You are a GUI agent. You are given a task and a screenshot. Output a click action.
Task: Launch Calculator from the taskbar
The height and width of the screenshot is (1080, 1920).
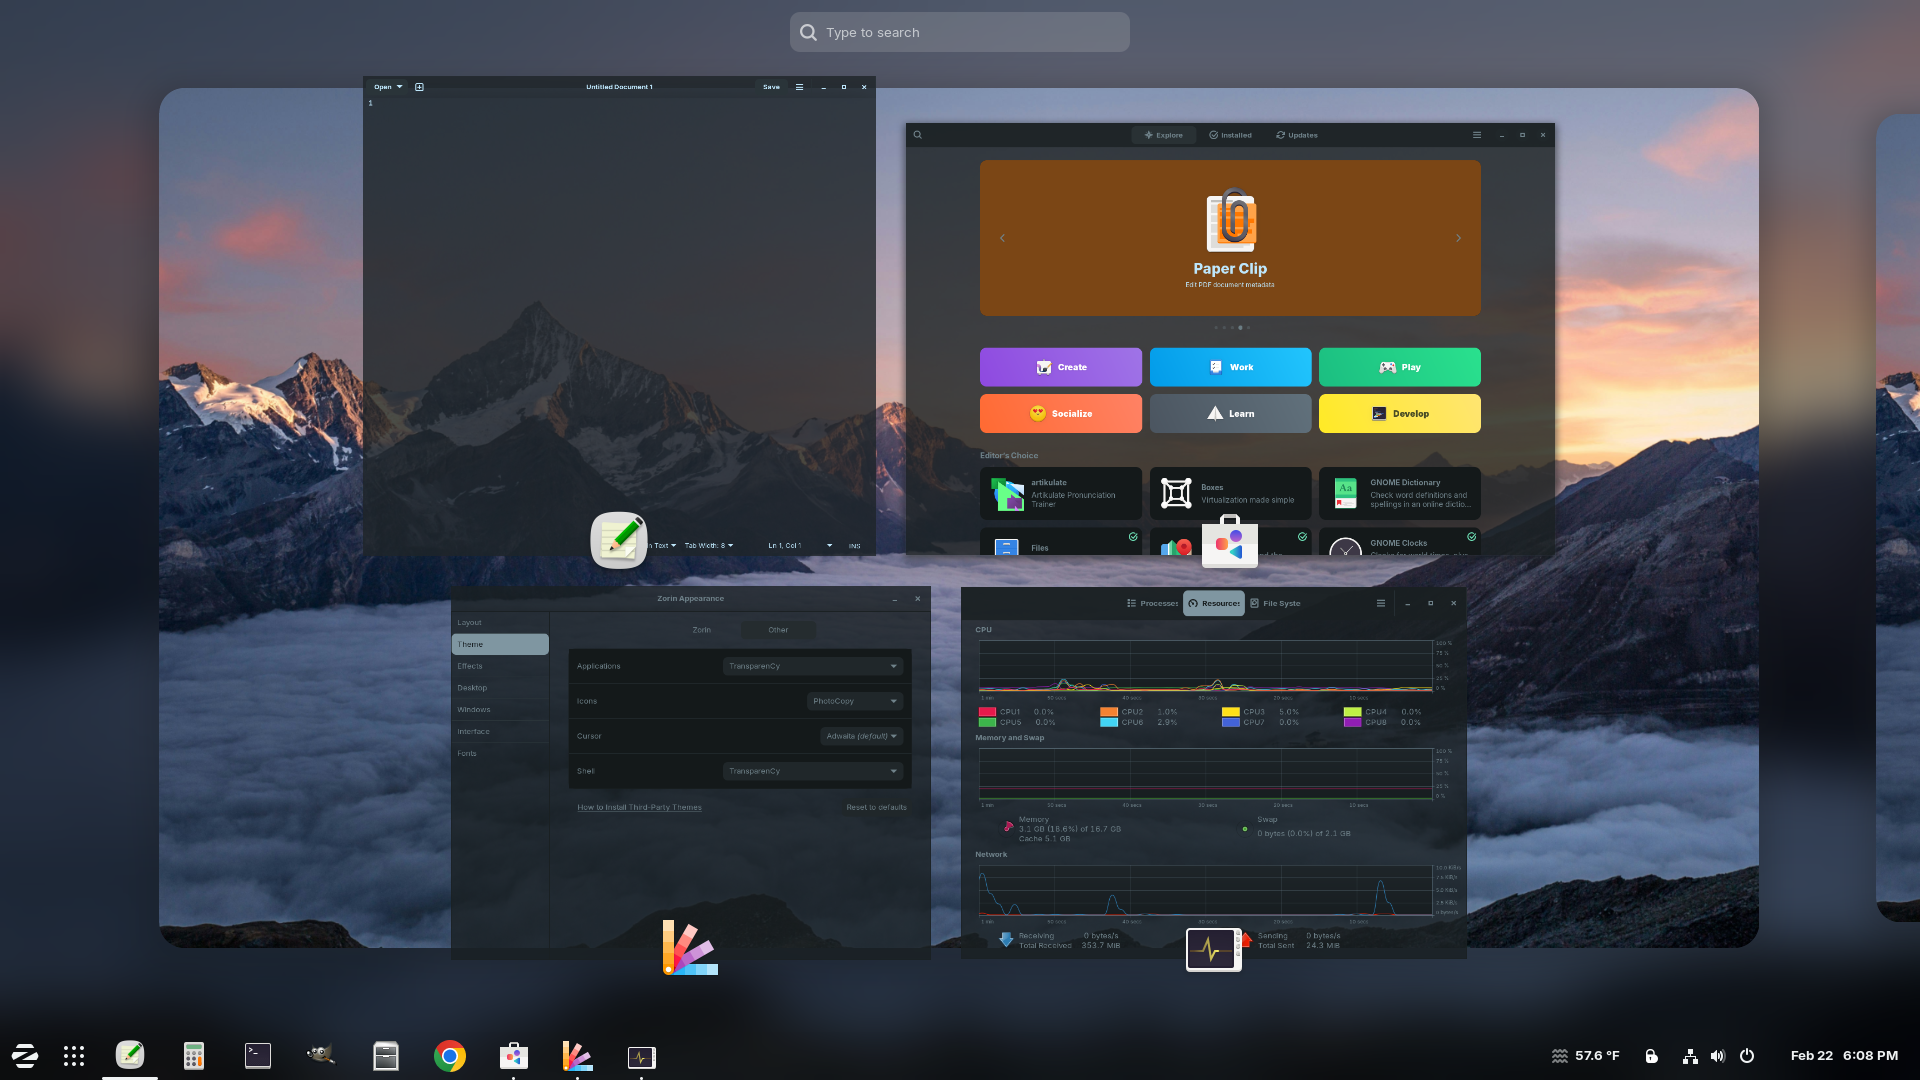click(x=194, y=1056)
